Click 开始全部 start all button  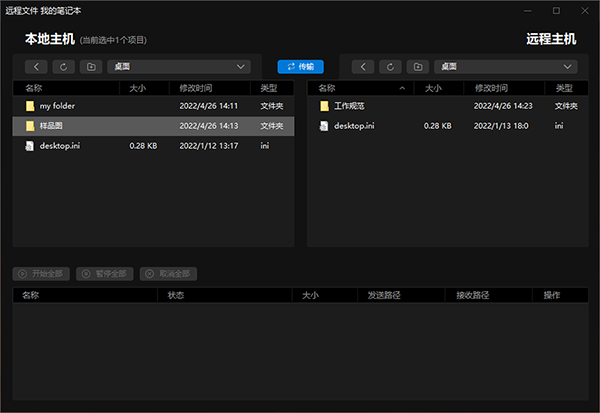[41, 274]
